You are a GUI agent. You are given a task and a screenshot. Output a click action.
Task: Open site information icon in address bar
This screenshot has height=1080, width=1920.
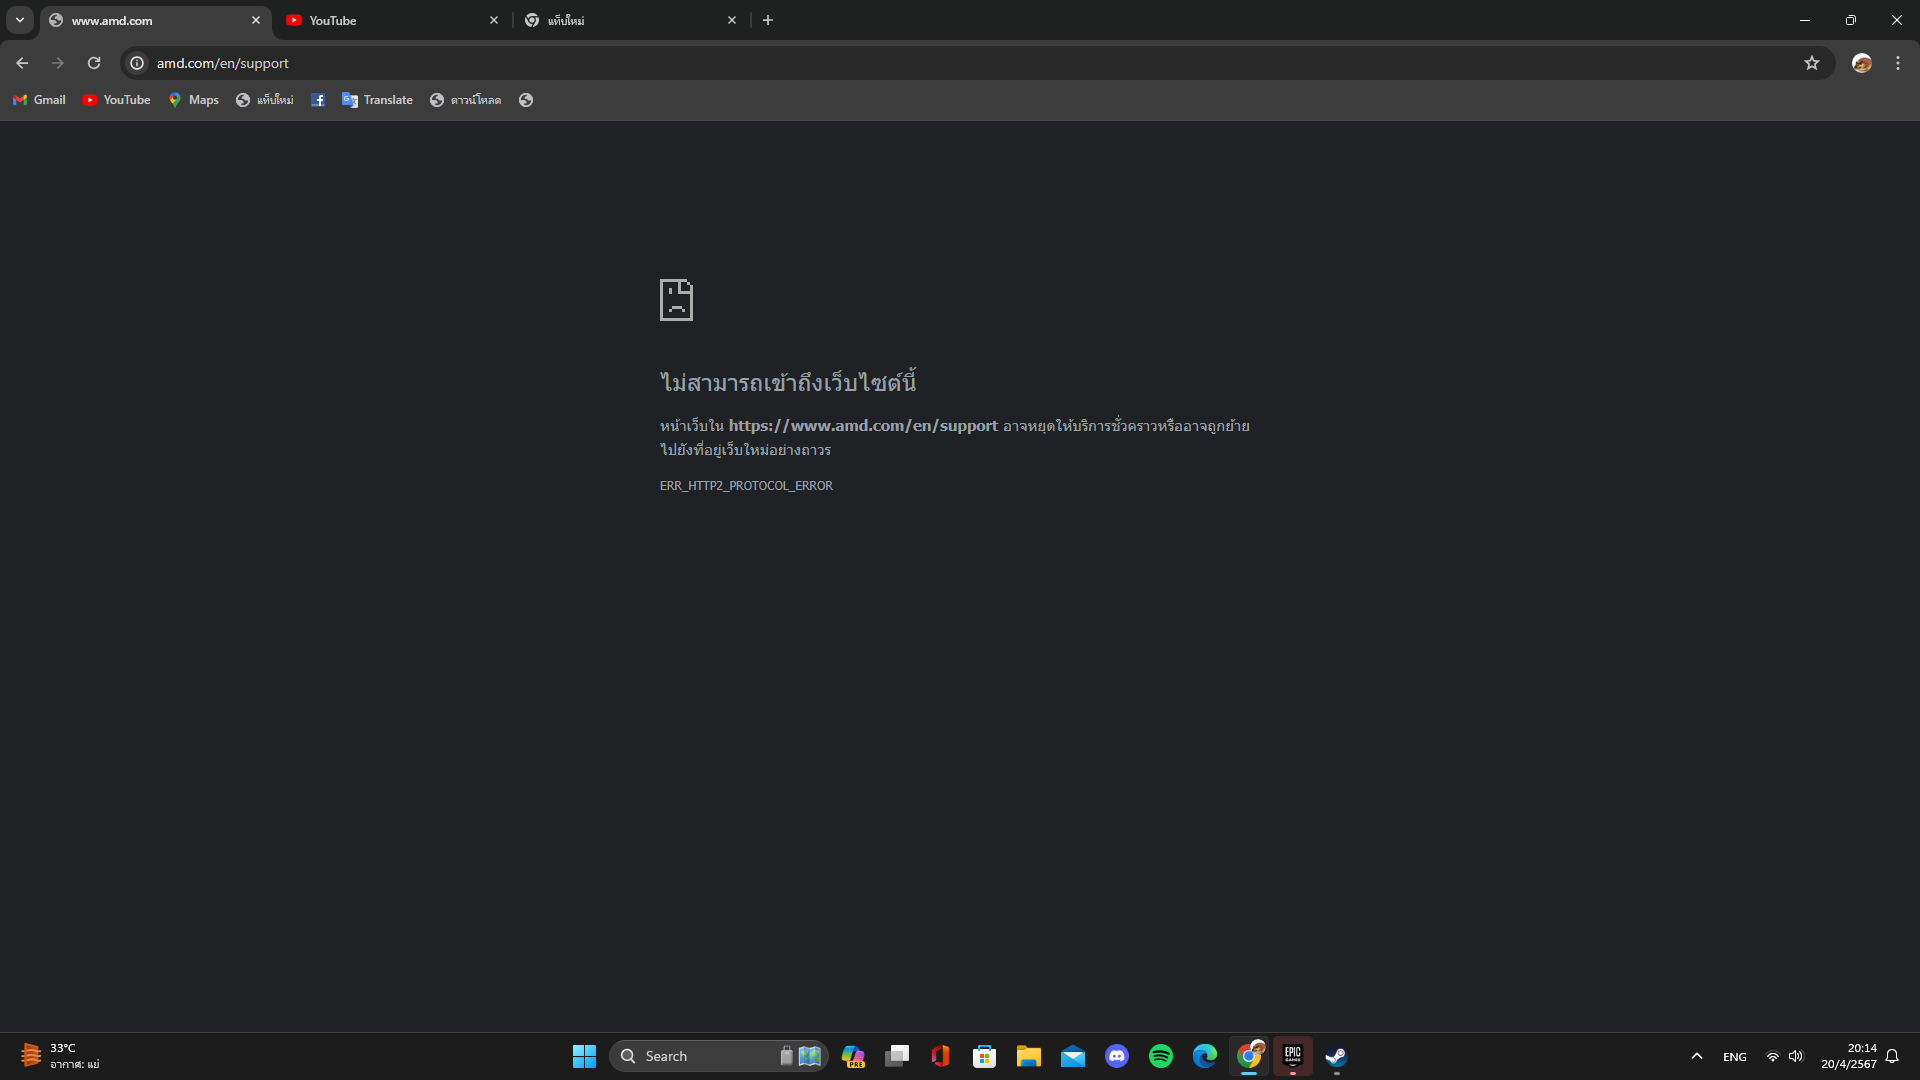point(137,63)
